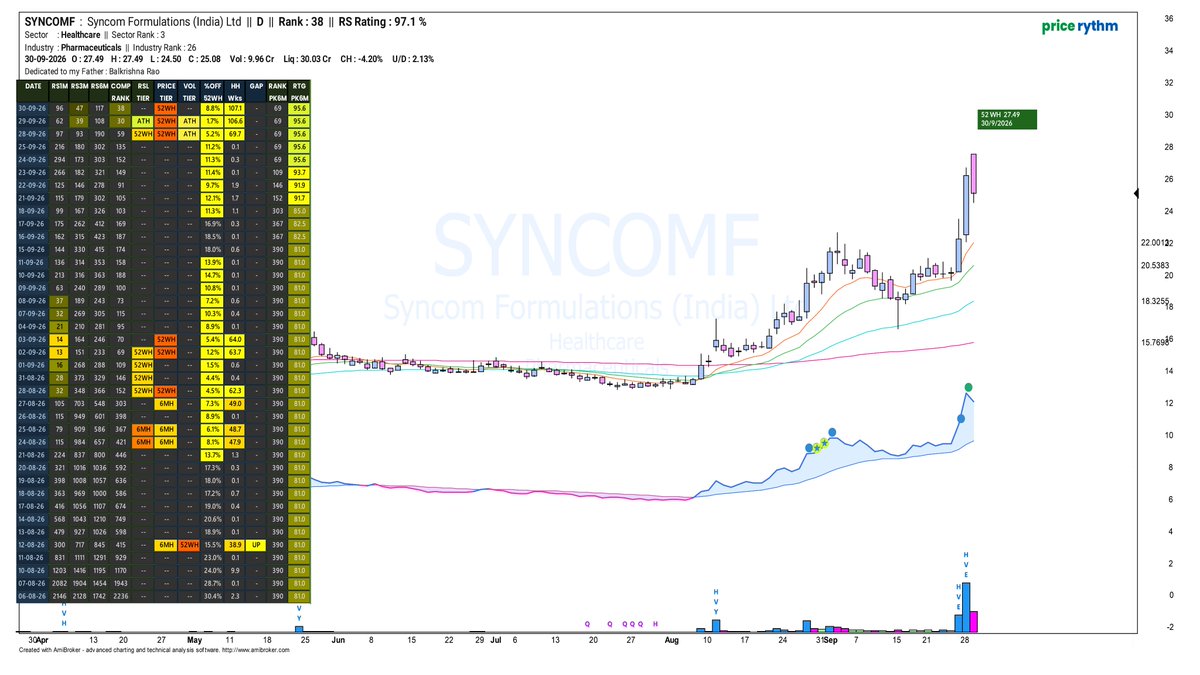Click the 18.3255 moving average value label
The image size is (1200, 675).
[1156, 301]
